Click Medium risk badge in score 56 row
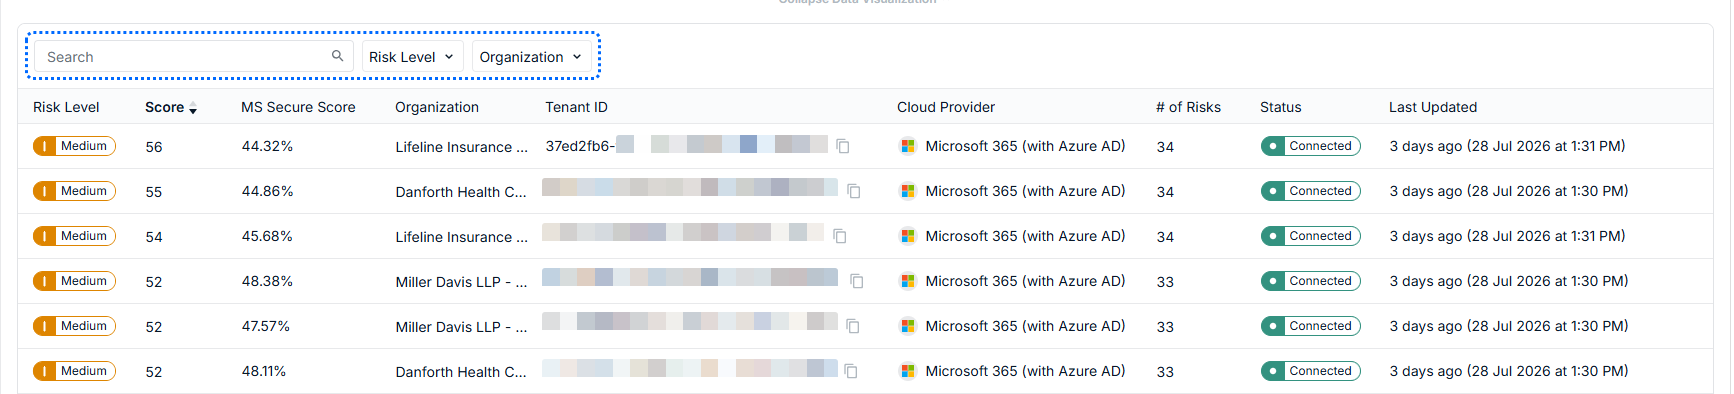 tap(74, 146)
